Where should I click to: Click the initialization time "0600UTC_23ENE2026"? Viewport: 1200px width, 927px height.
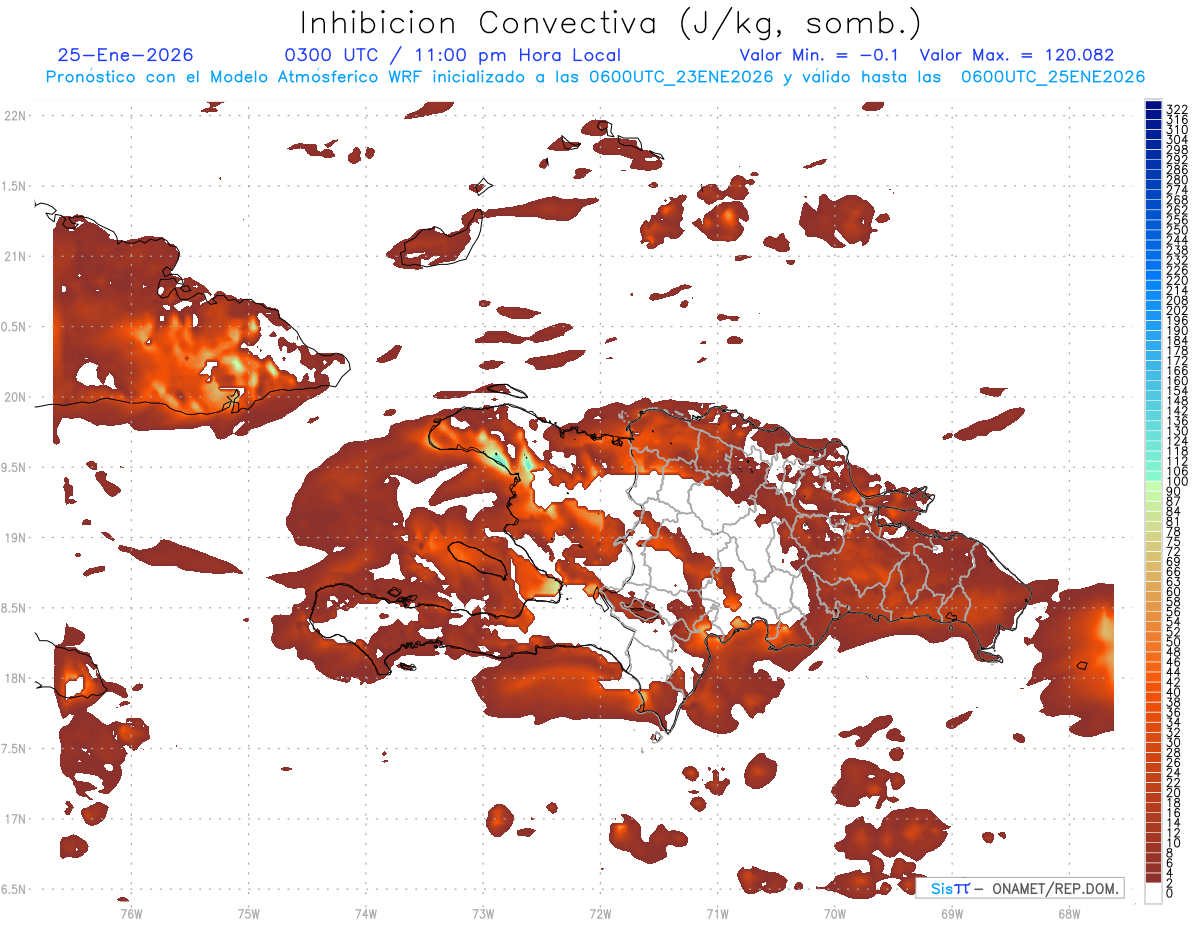tap(680, 76)
